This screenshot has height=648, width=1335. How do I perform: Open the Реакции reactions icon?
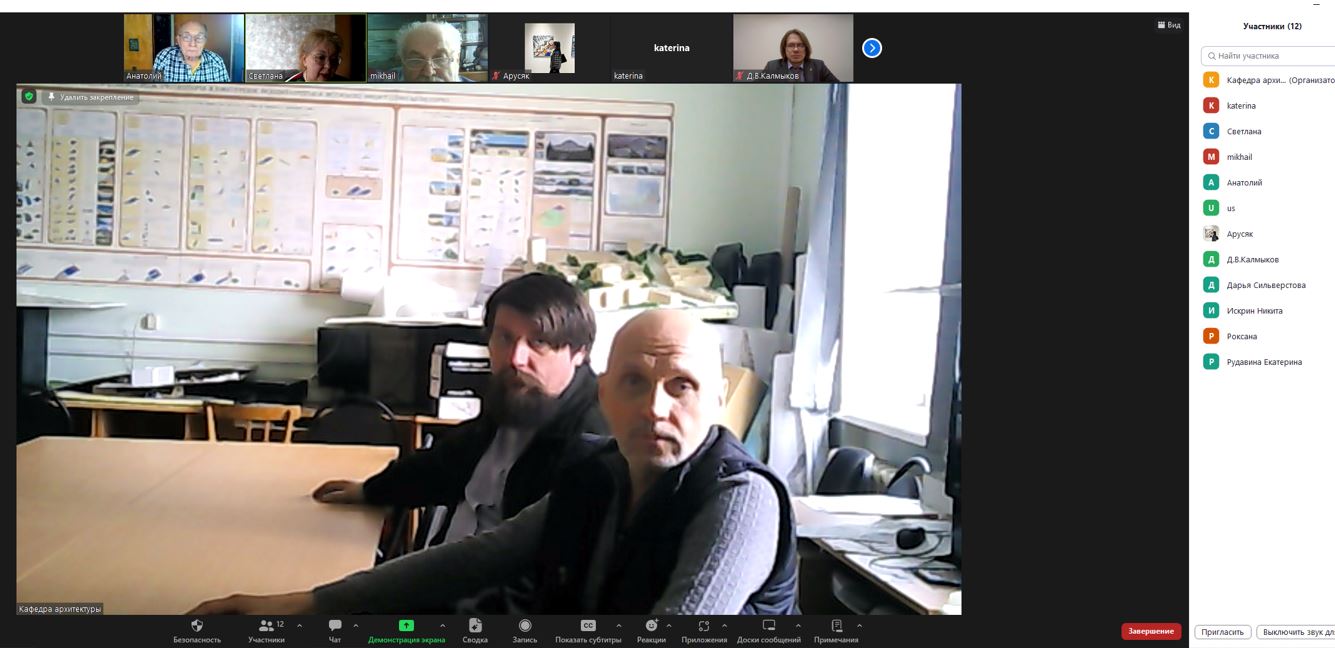coord(651,626)
